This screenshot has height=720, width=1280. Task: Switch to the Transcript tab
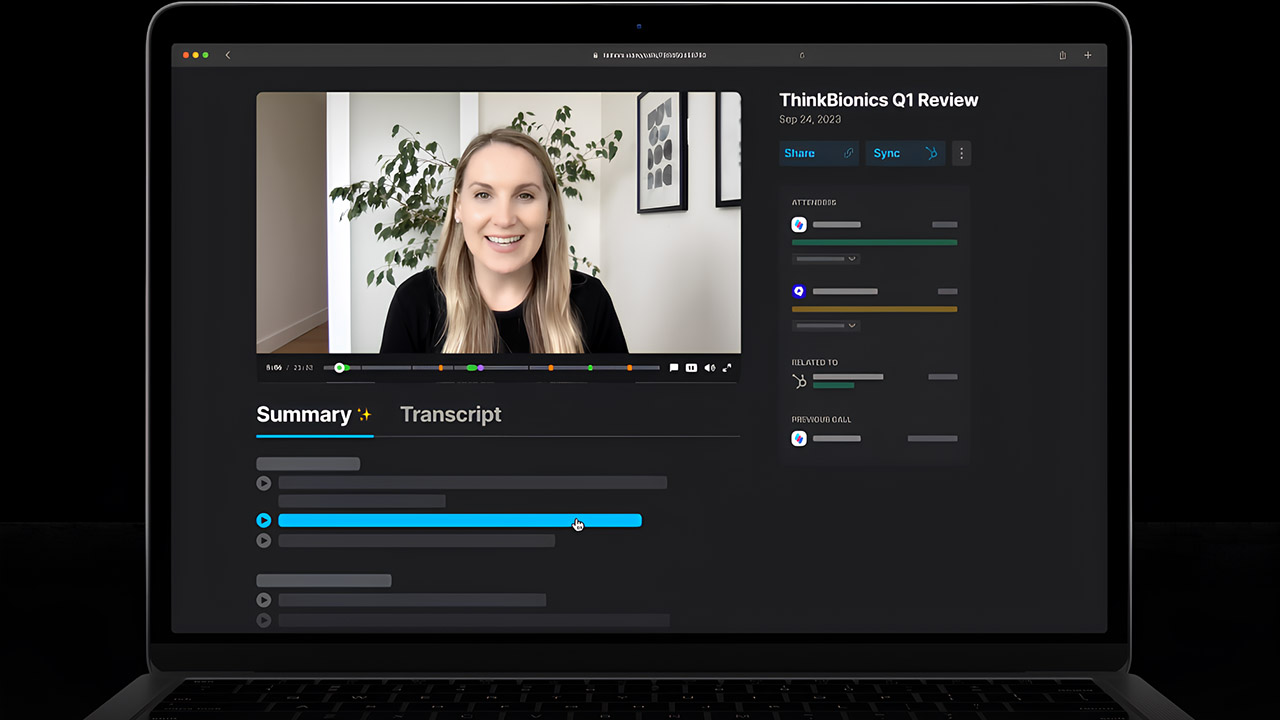[451, 415]
